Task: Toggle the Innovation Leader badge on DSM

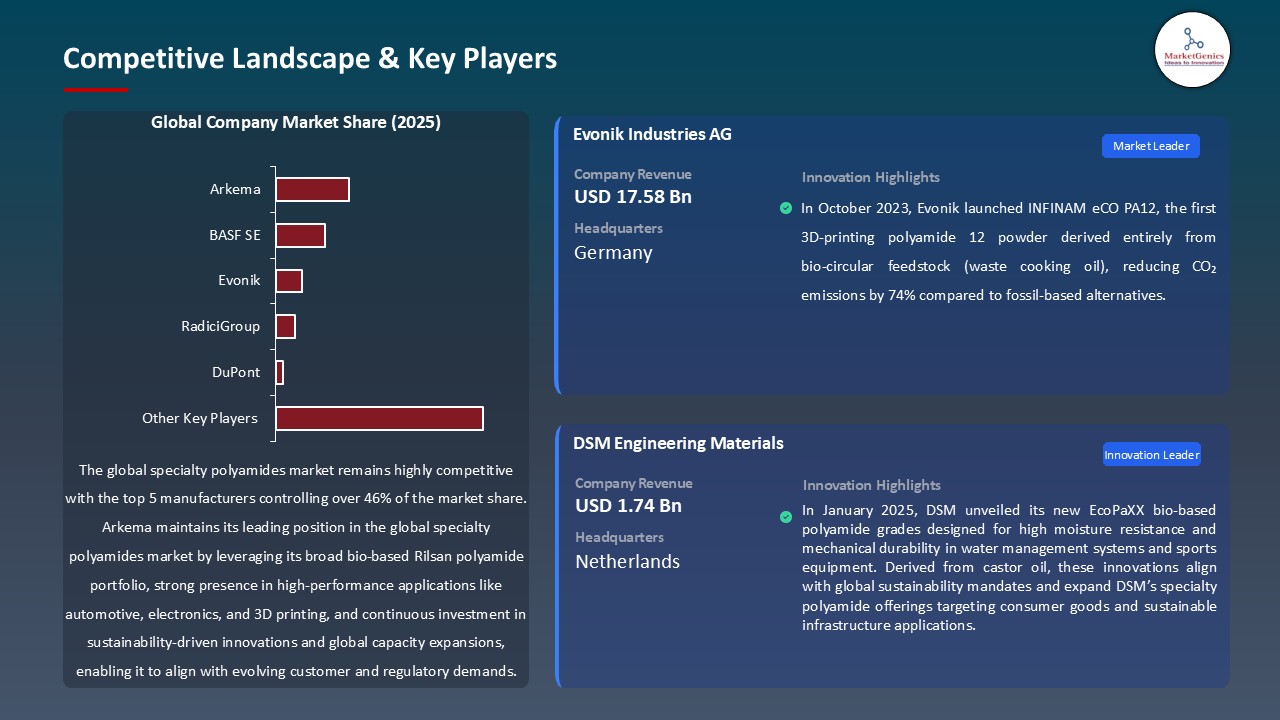Action: (x=1151, y=454)
